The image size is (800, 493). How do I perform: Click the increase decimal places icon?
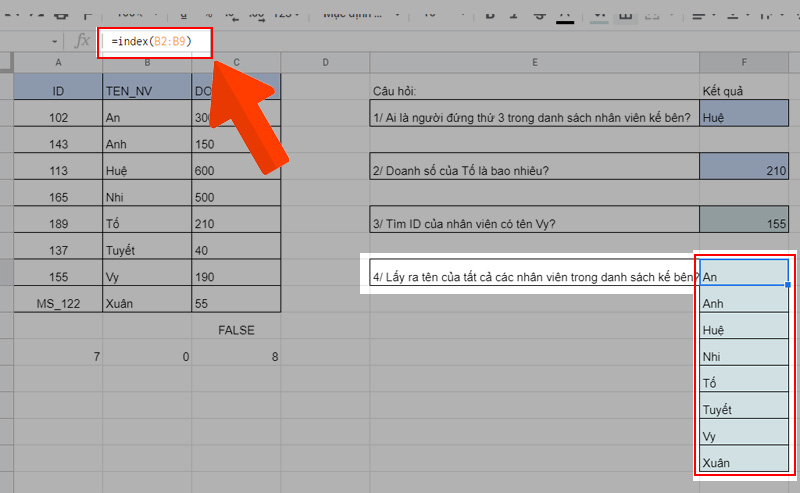tap(258, 15)
